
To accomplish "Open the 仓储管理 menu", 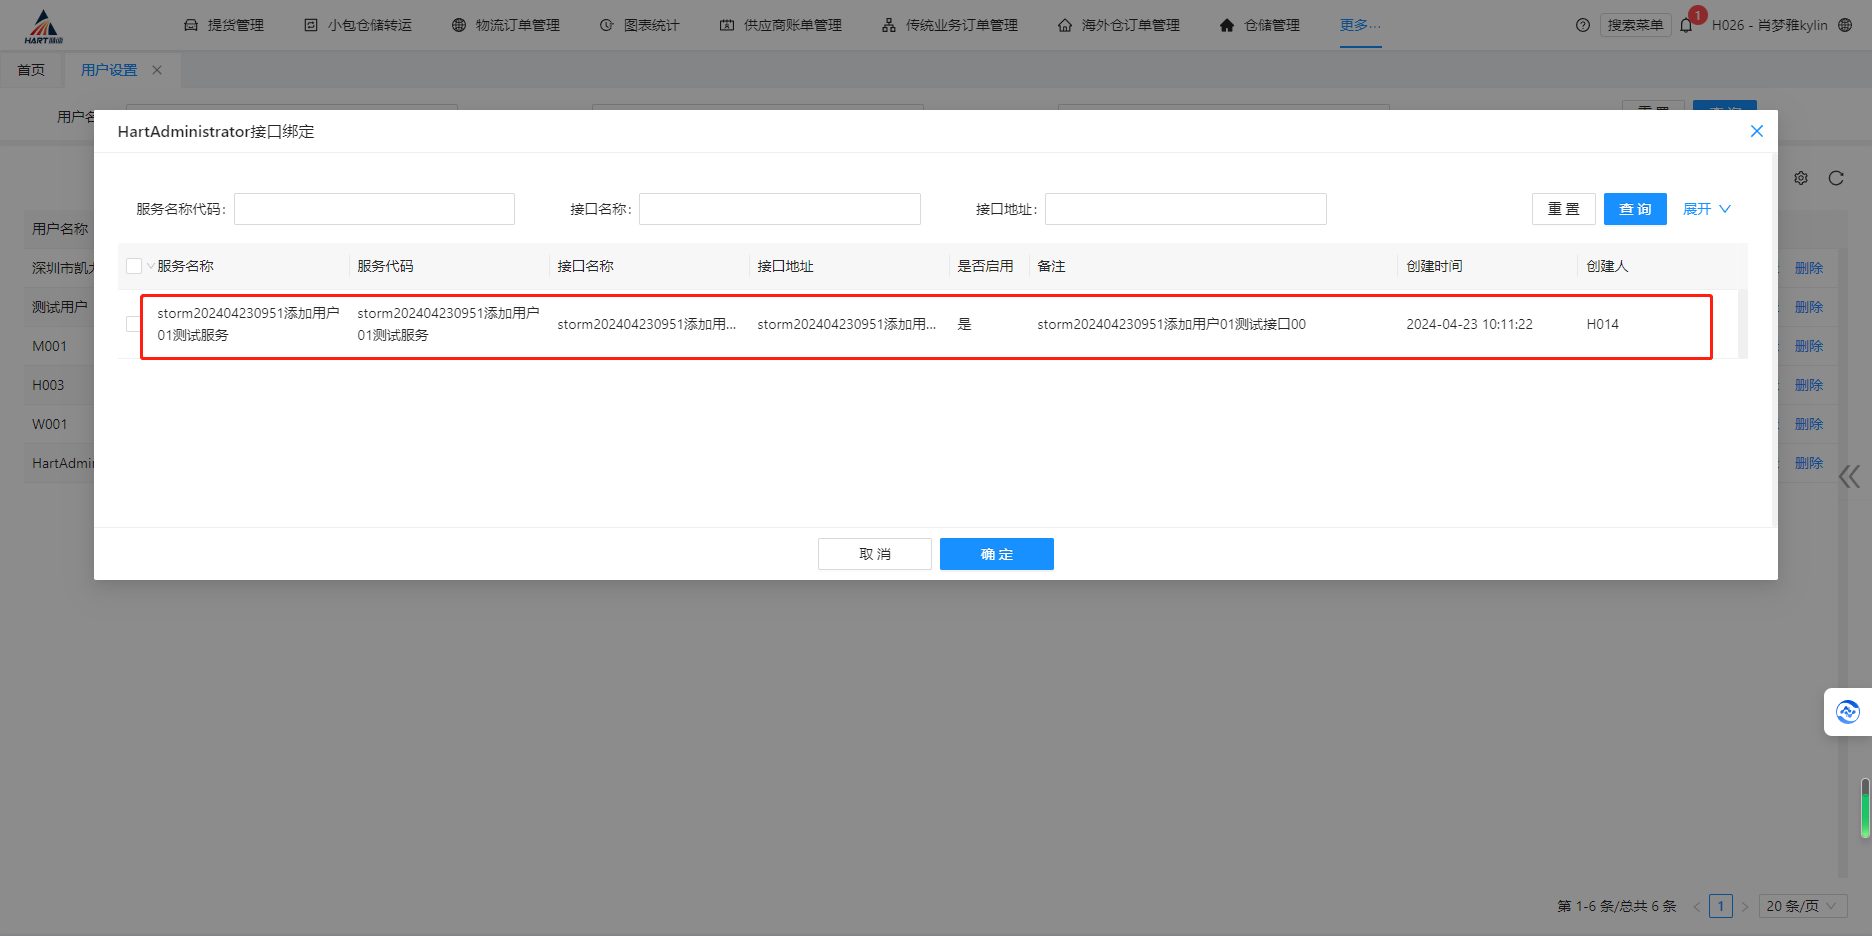I will pos(1260,25).
